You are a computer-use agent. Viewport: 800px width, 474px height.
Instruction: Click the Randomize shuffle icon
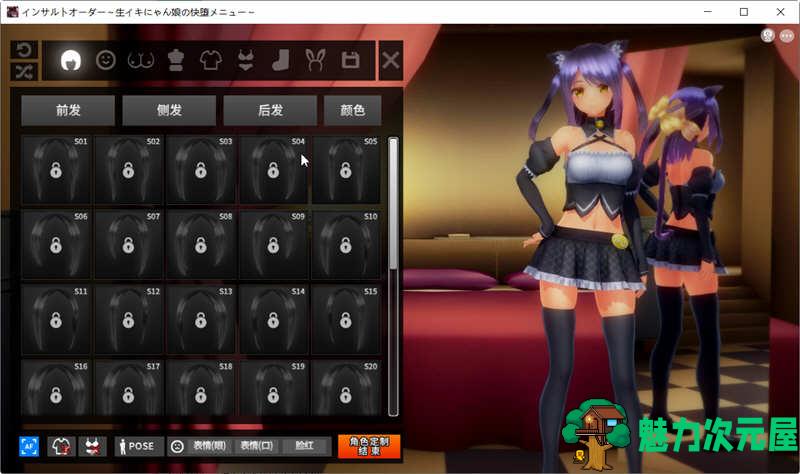point(24,71)
